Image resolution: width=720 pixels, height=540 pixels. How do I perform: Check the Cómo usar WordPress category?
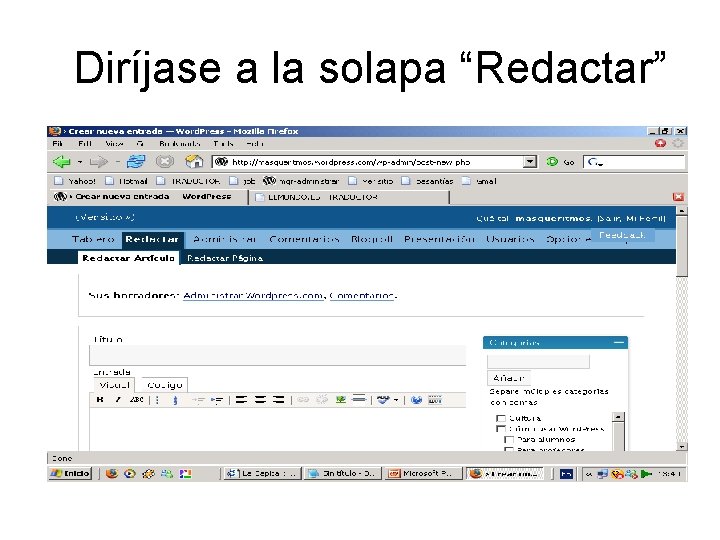(501, 429)
